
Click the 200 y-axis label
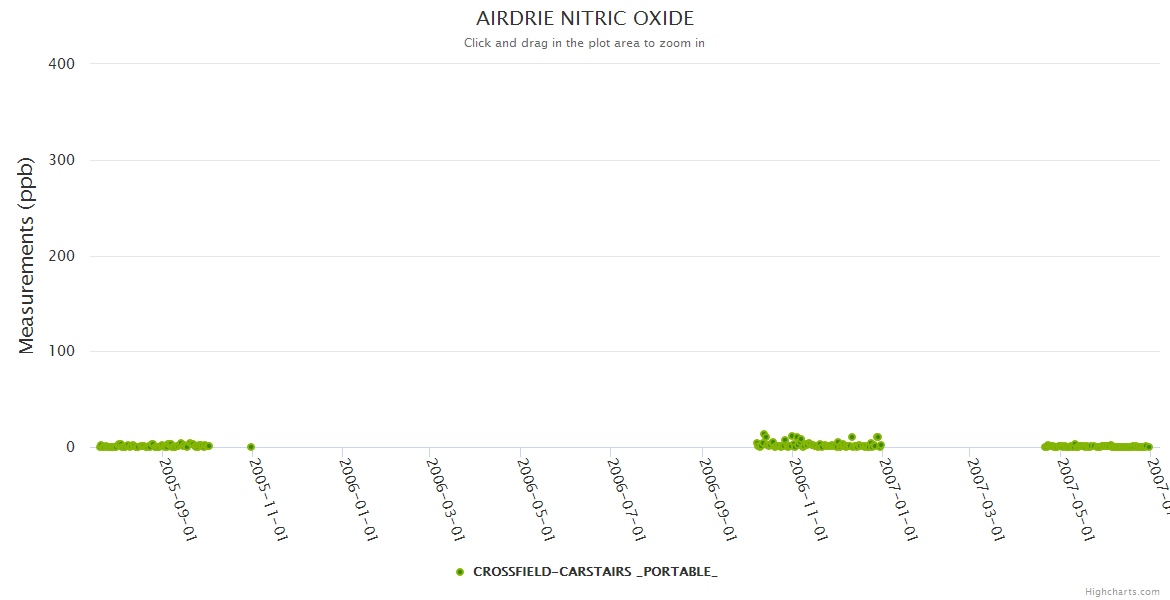click(x=61, y=256)
